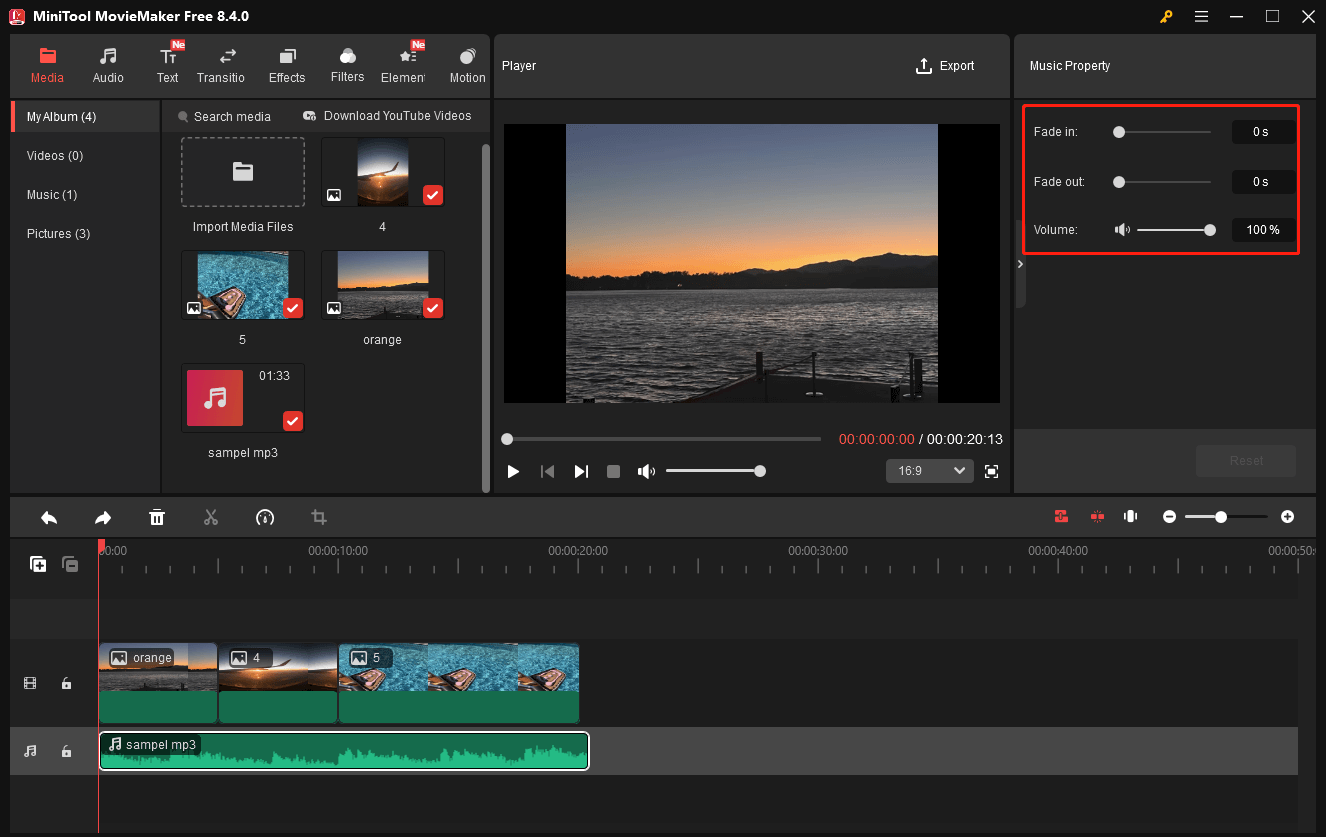Open the 16:9 aspect ratio dropdown
This screenshot has height=837, width=1326.
(x=929, y=470)
